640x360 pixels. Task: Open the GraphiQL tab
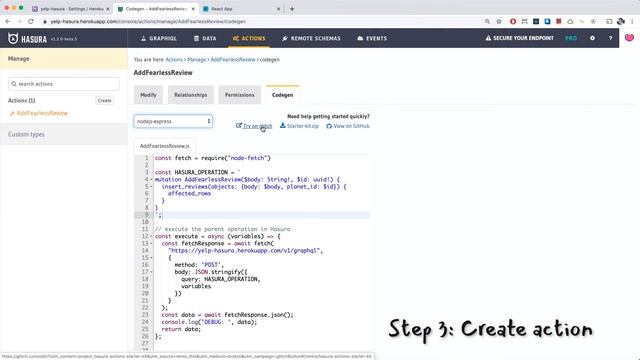[158, 38]
